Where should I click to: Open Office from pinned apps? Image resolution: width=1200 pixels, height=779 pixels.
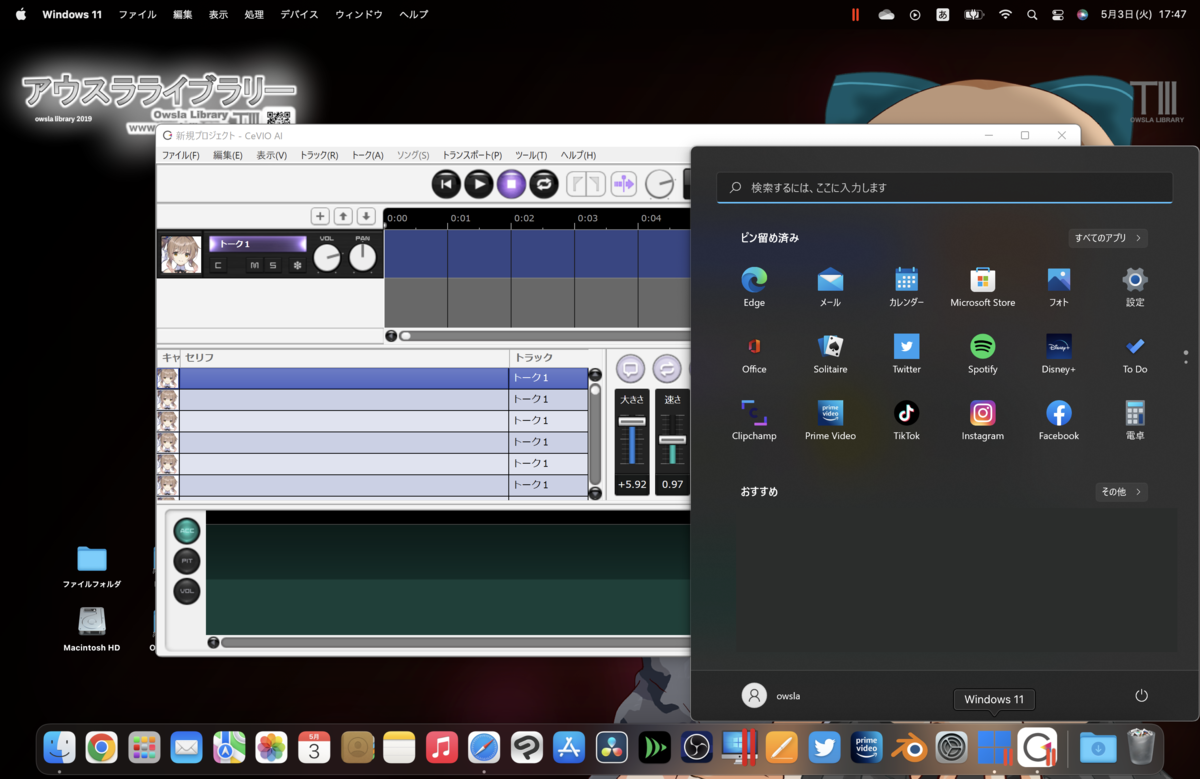[754, 353]
